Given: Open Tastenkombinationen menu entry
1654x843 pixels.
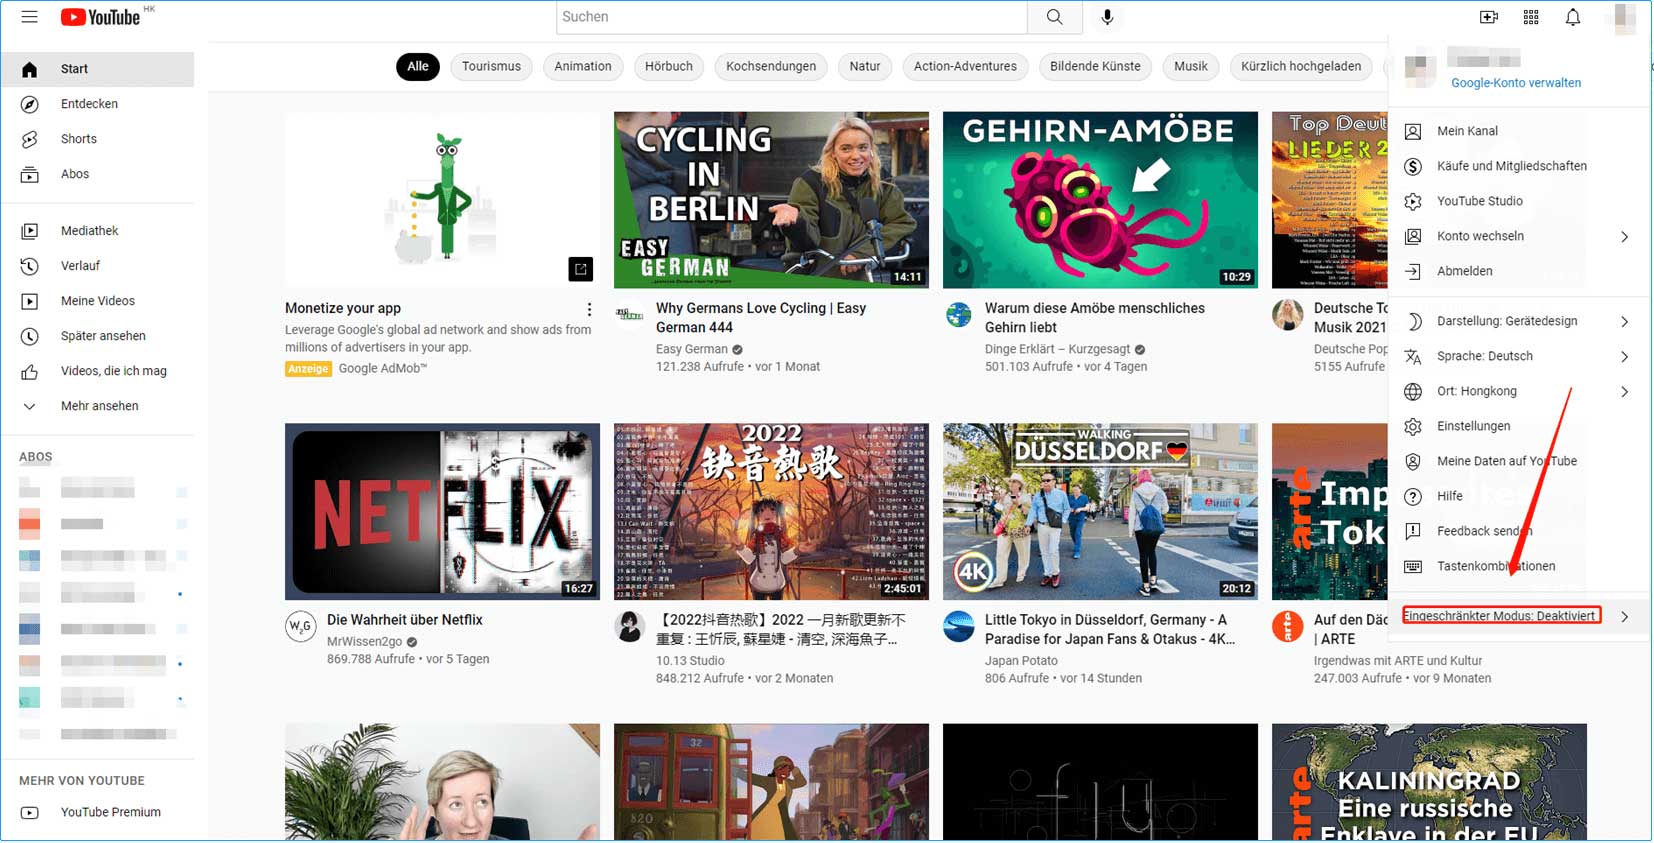Looking at the screenshot, I should (x=1519, y=566).
